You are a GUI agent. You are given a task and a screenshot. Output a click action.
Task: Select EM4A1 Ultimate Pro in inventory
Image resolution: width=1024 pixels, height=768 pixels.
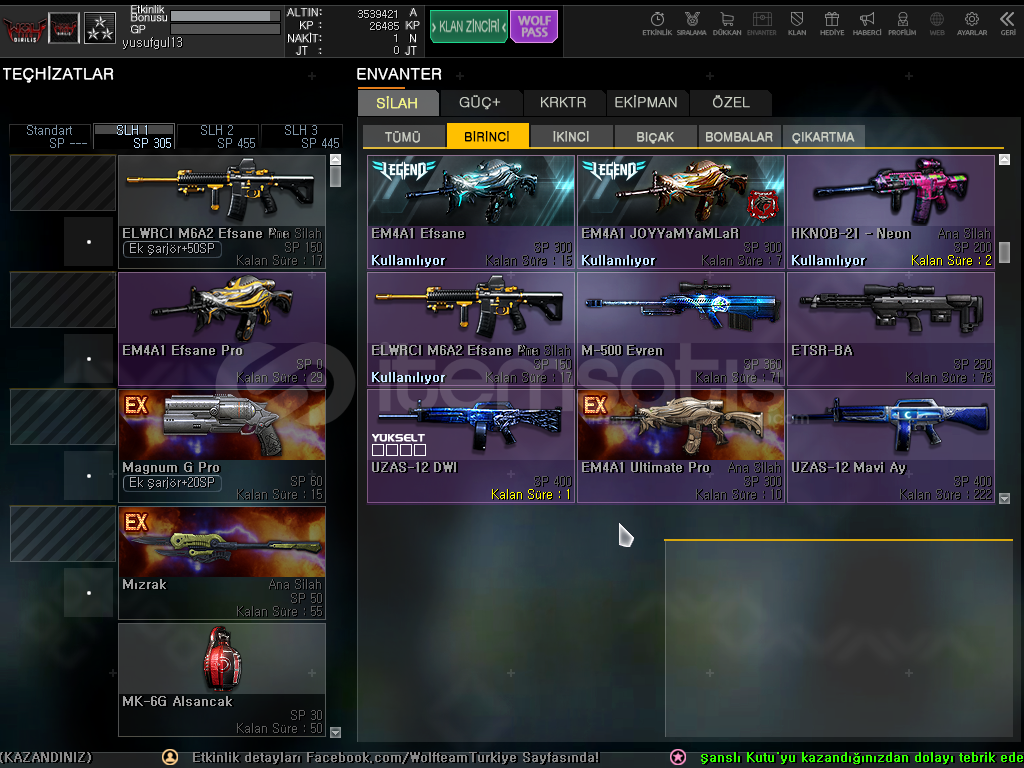point(680,445)
